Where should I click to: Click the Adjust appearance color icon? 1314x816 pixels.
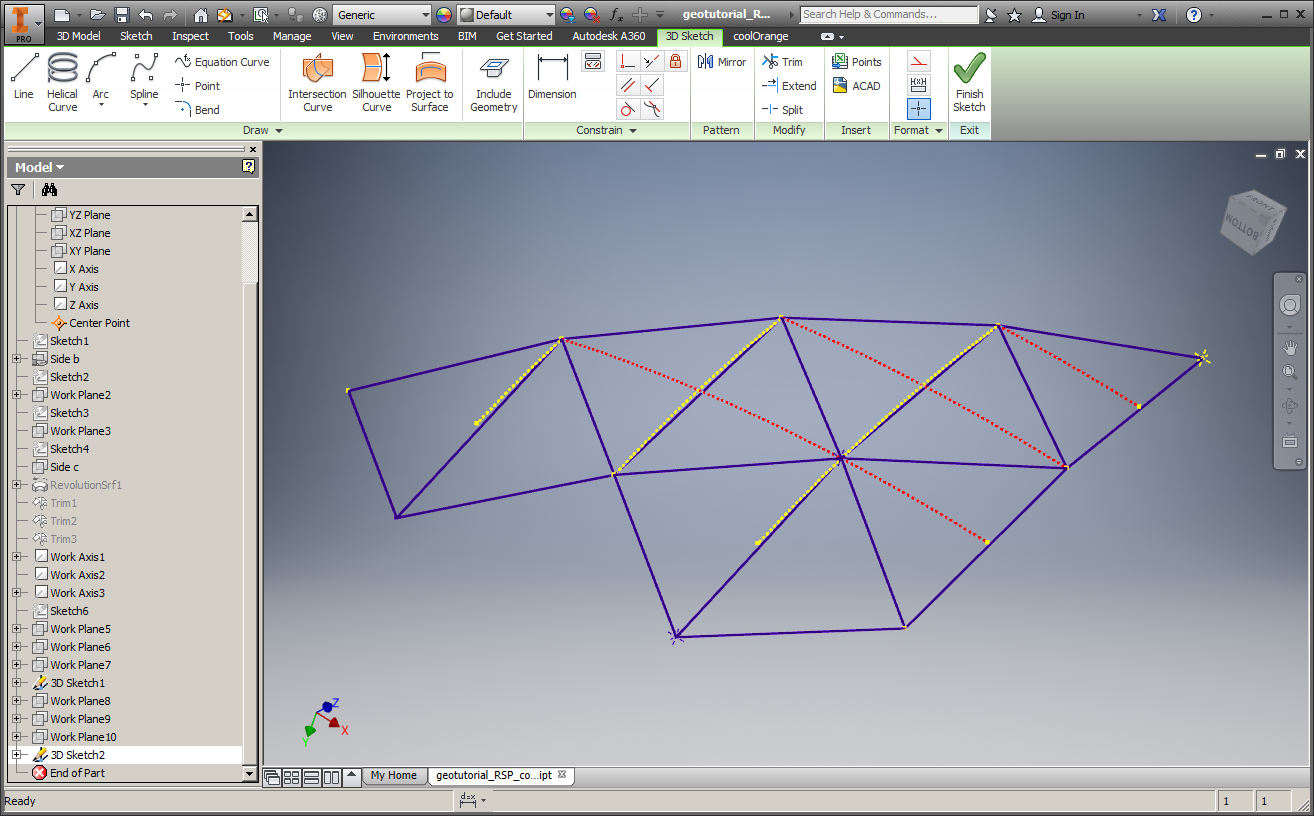(567, 15)
